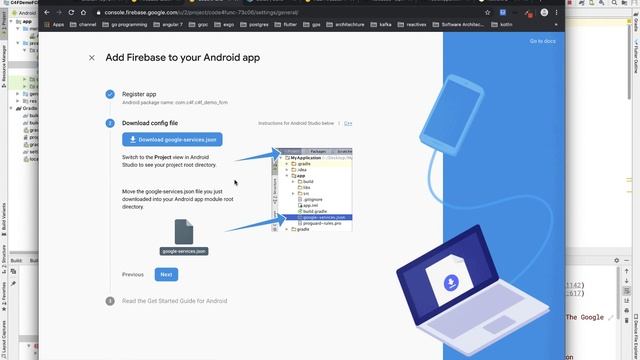Click the trash icon in Build output toolbar
This screenshot has height=360, width=640.
(627, 320)
